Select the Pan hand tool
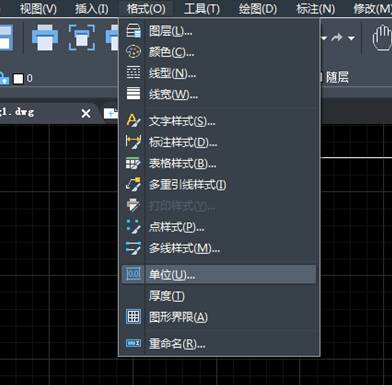Image resolution: width=392 pixels, height=385 pixels. [x=382, y=38]
